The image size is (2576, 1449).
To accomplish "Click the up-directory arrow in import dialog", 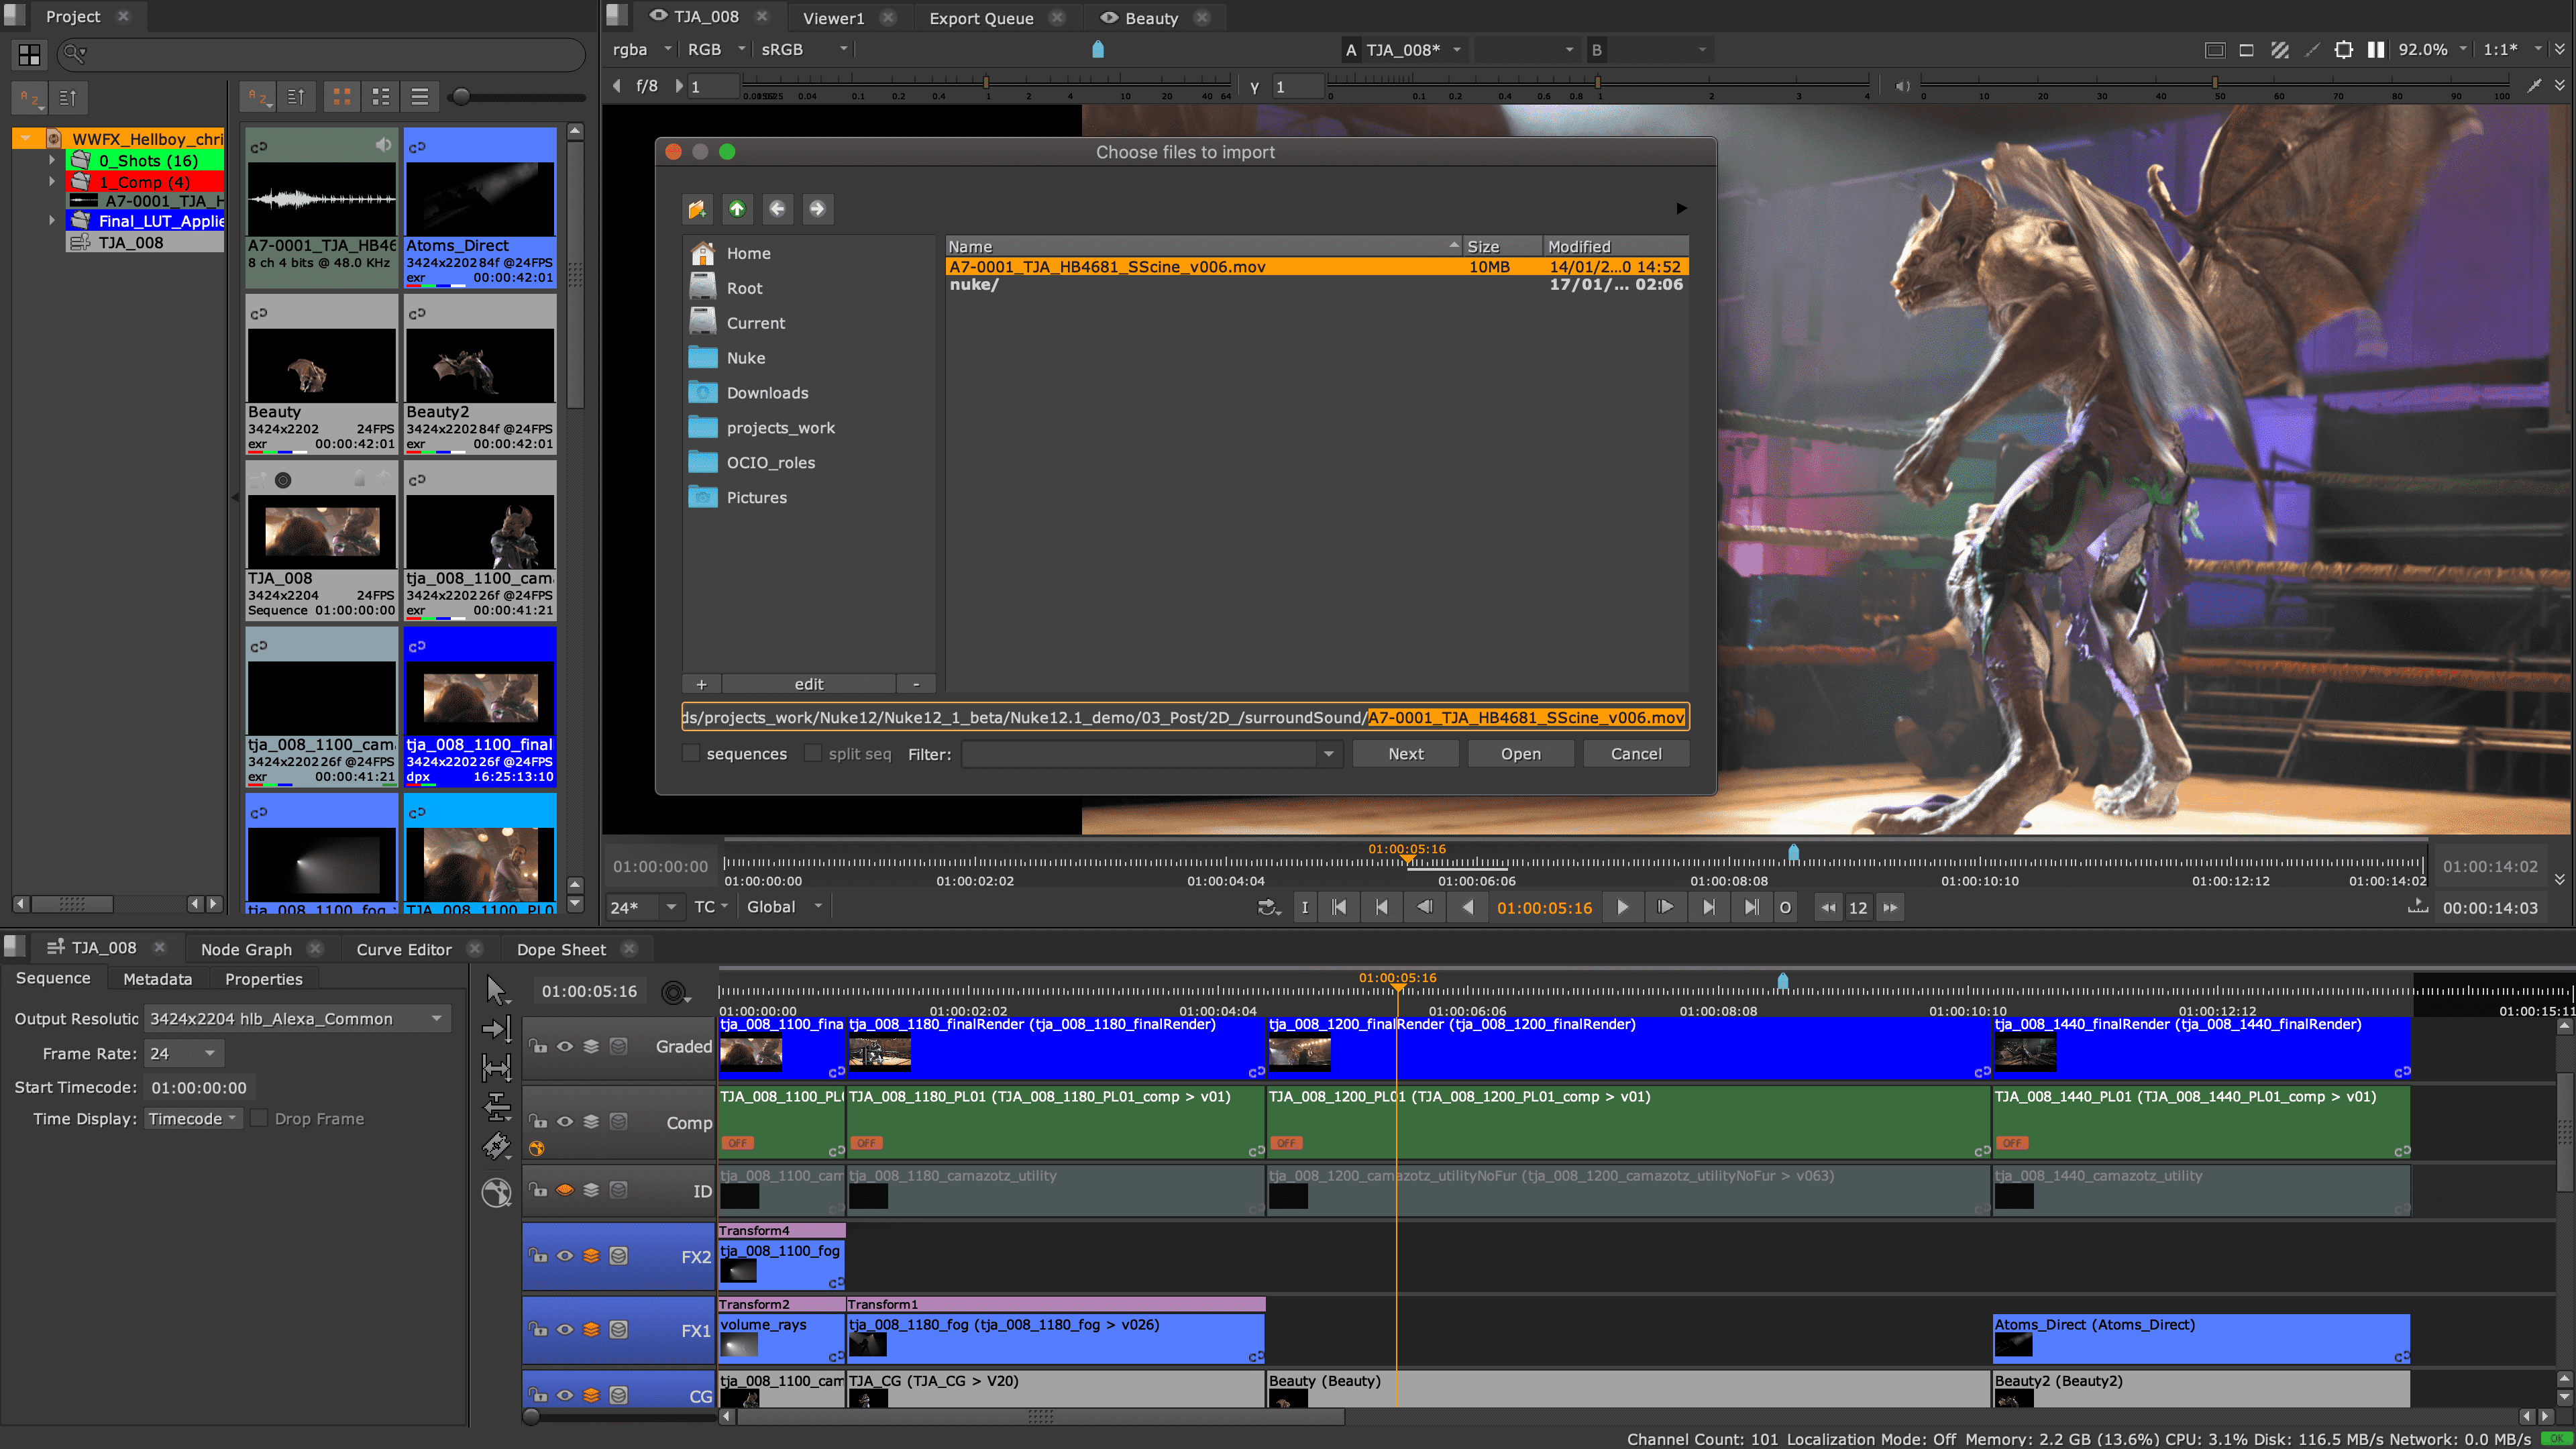I will 737,209.
